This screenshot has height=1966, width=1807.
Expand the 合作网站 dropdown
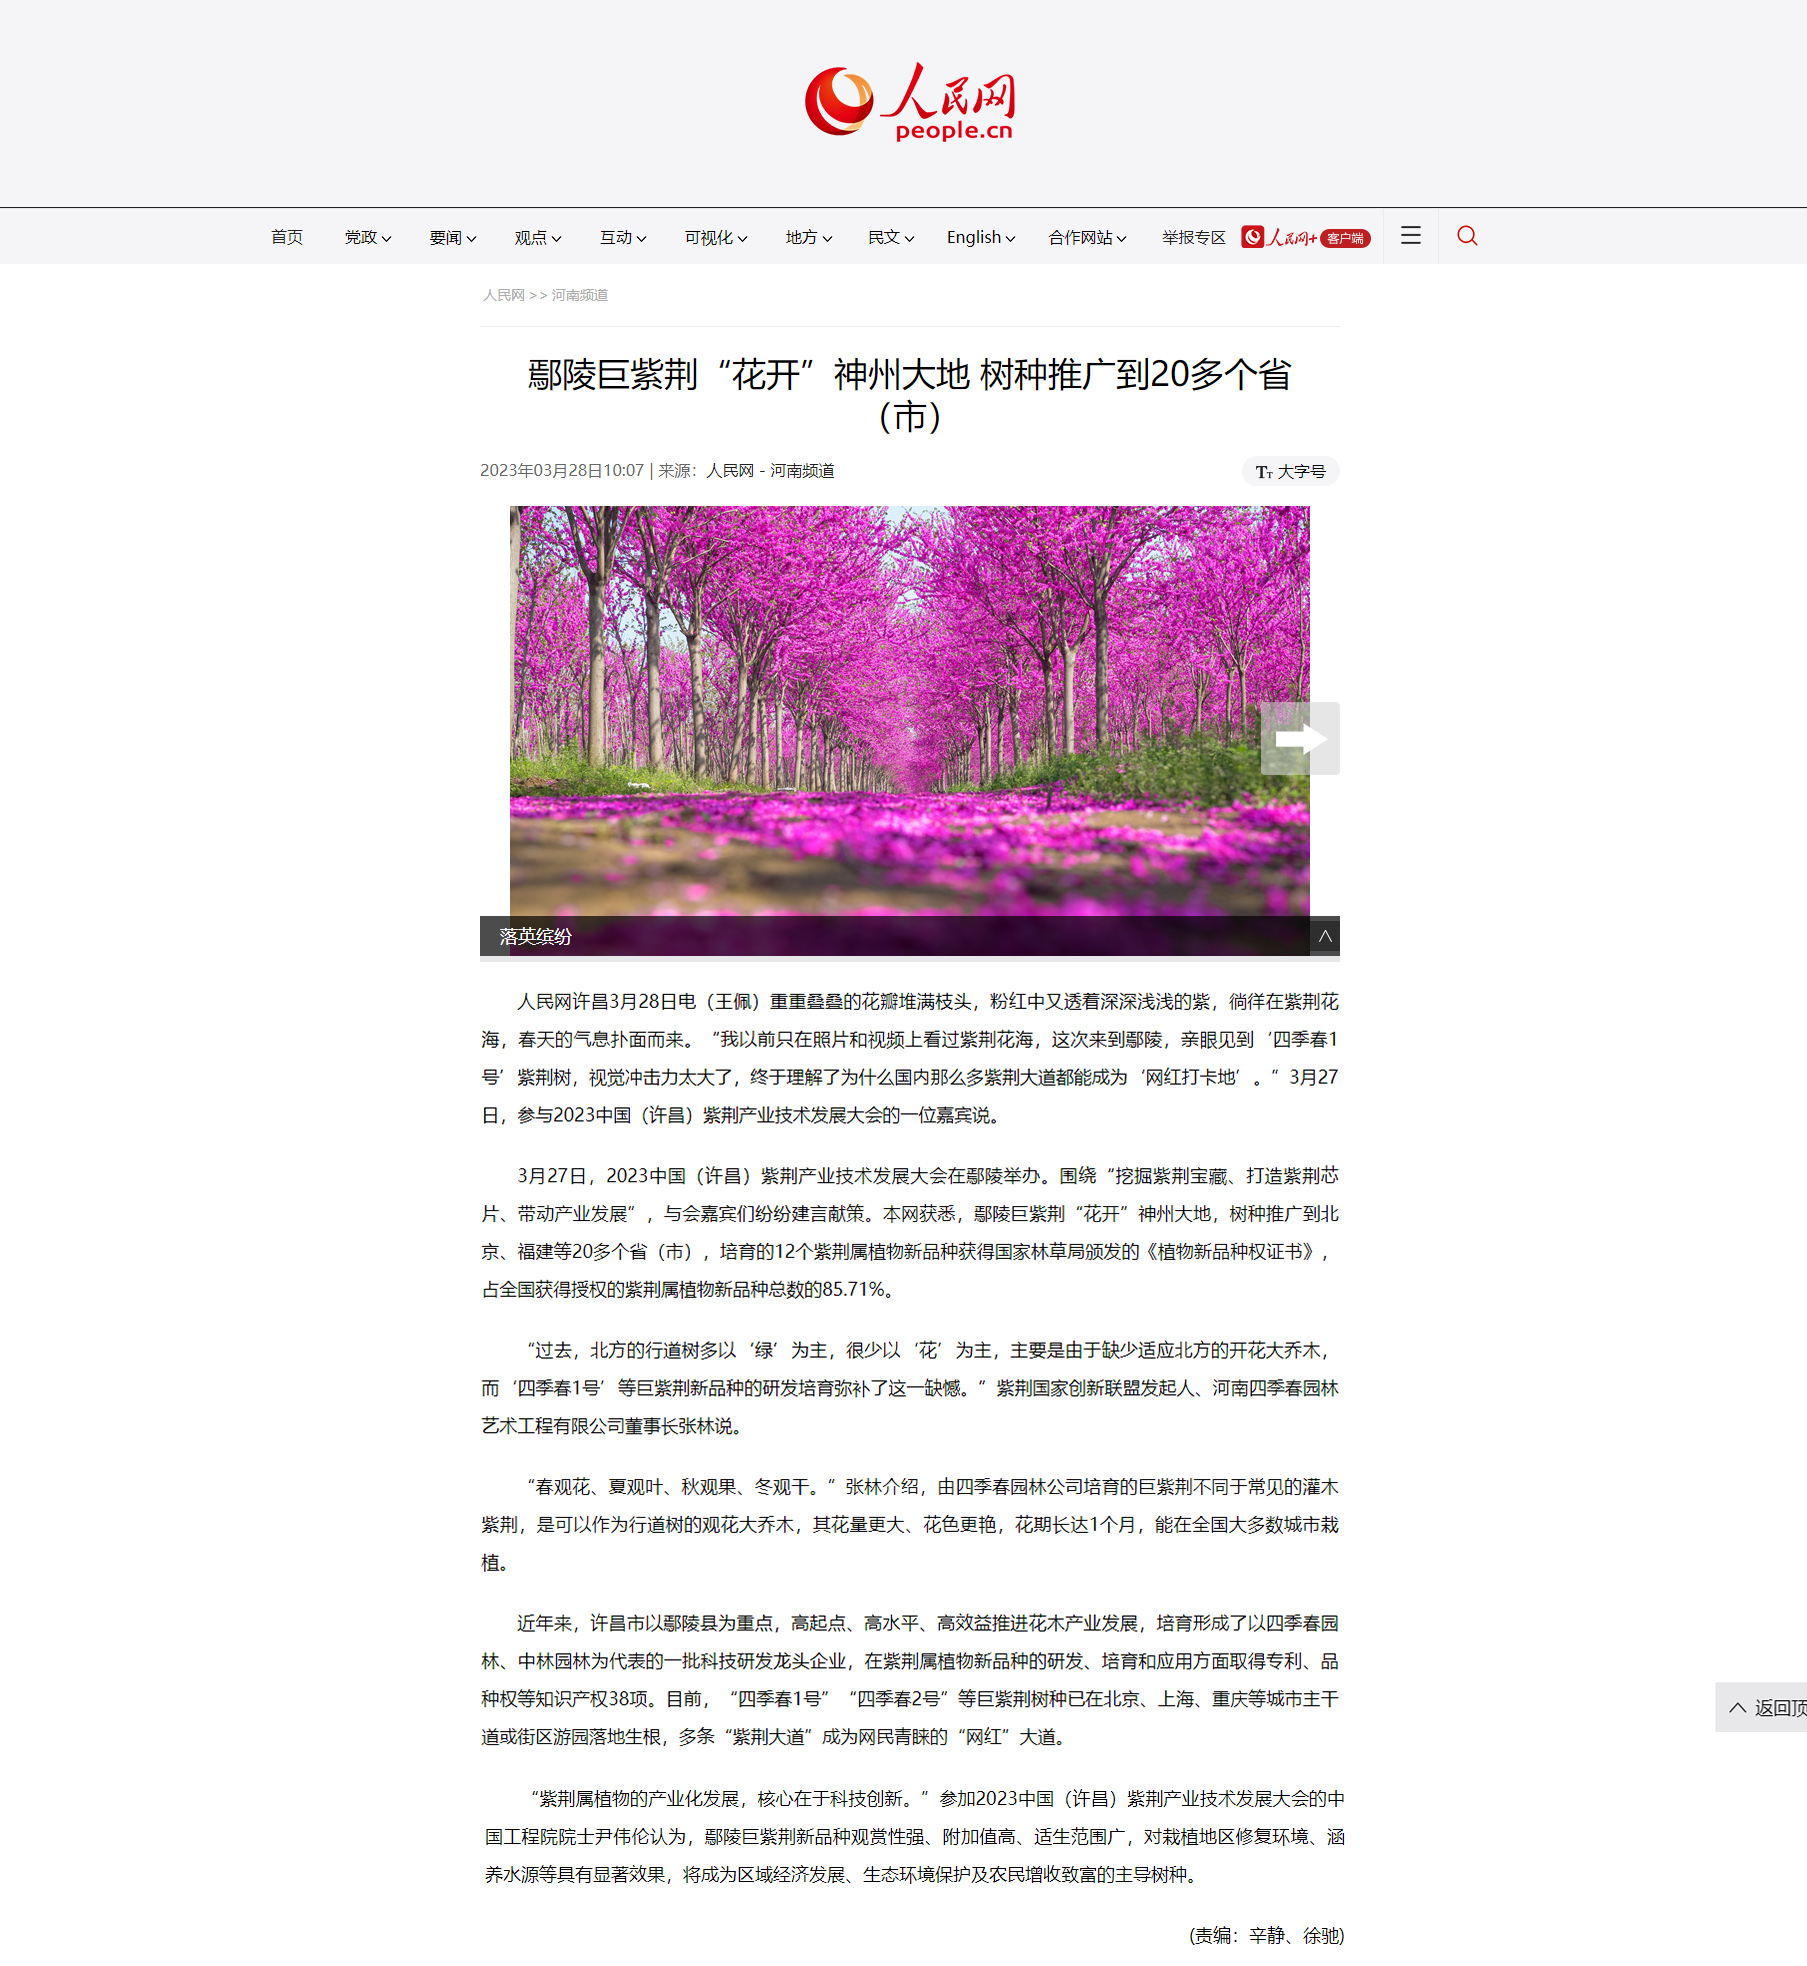1087,238
